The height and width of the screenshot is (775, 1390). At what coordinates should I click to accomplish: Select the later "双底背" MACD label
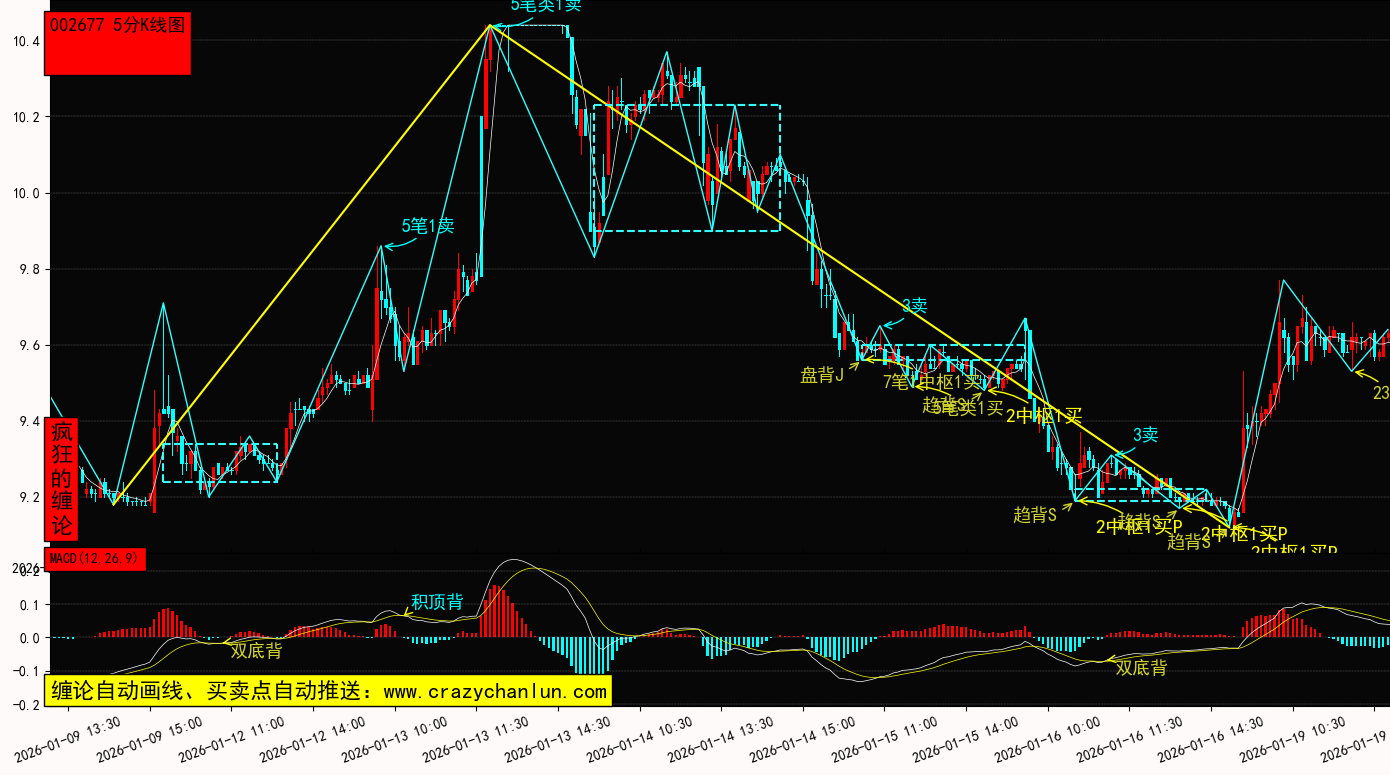point(1141,668)
